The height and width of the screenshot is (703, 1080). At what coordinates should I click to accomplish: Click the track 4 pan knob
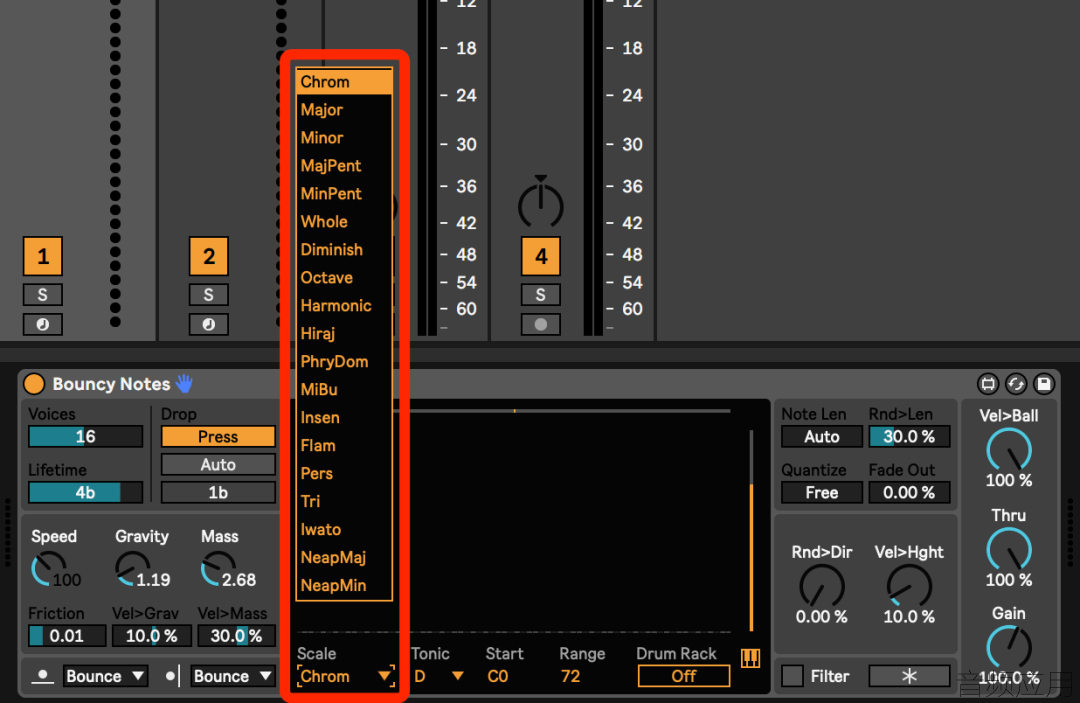pyautogui.click(x=541, y=204)
